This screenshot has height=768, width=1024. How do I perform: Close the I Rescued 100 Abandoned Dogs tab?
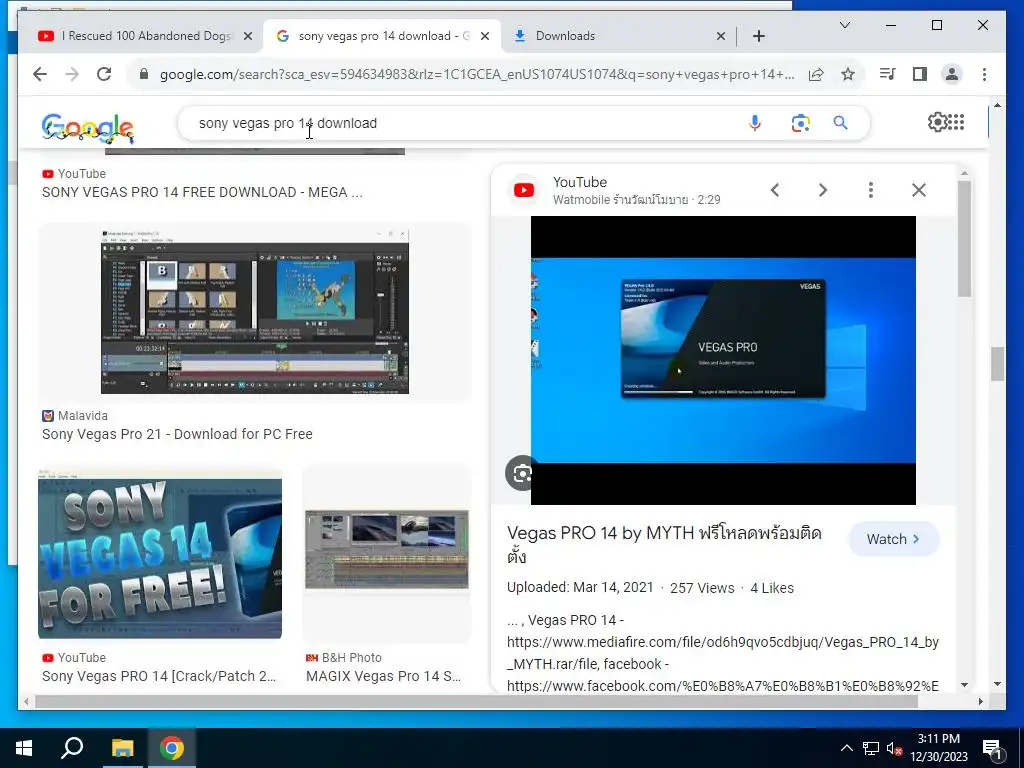coord(248,36)
